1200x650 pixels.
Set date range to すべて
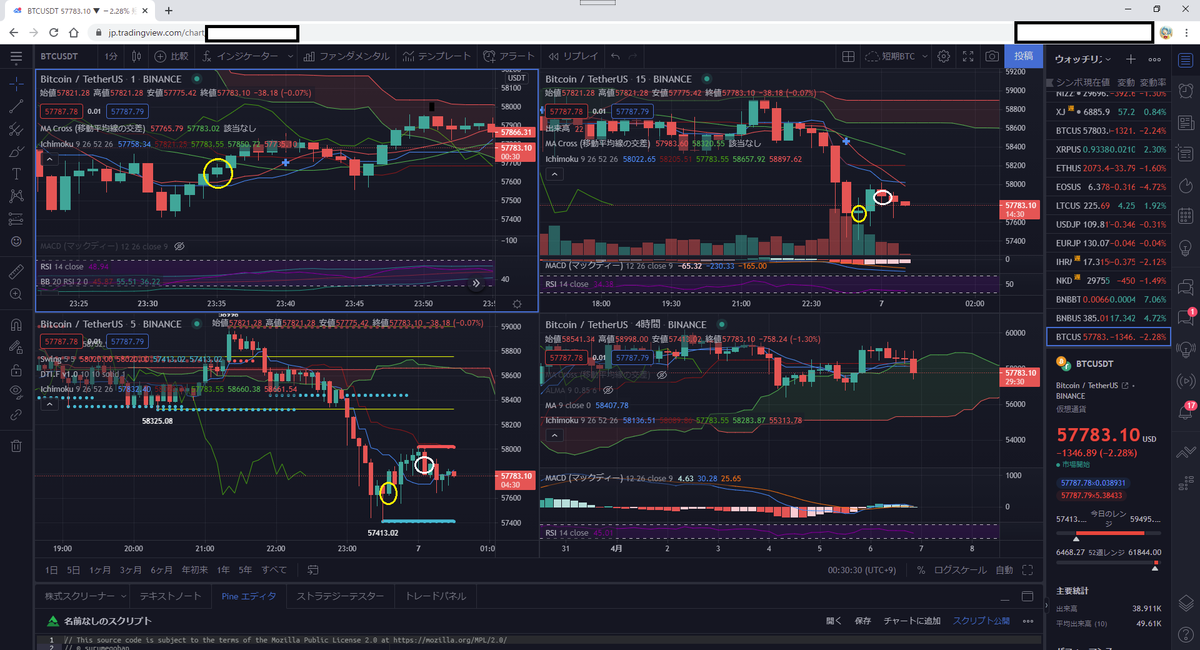pos(273,569)
